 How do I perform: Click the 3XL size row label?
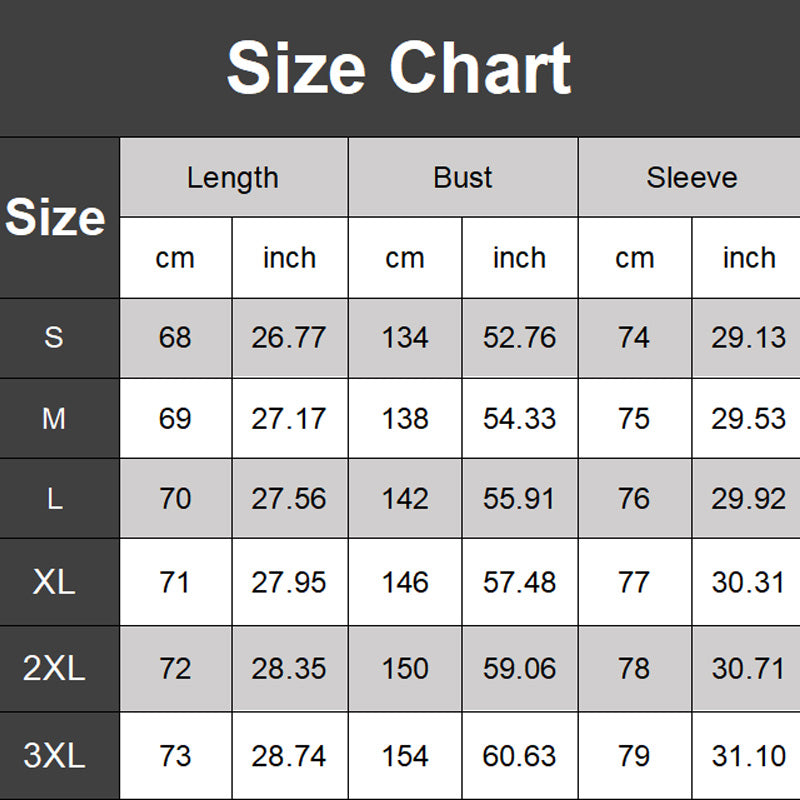click(54, 756)
